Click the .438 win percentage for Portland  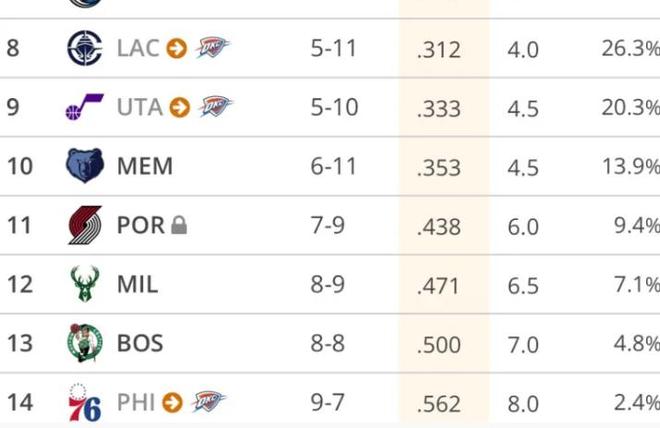click(439, 227)
